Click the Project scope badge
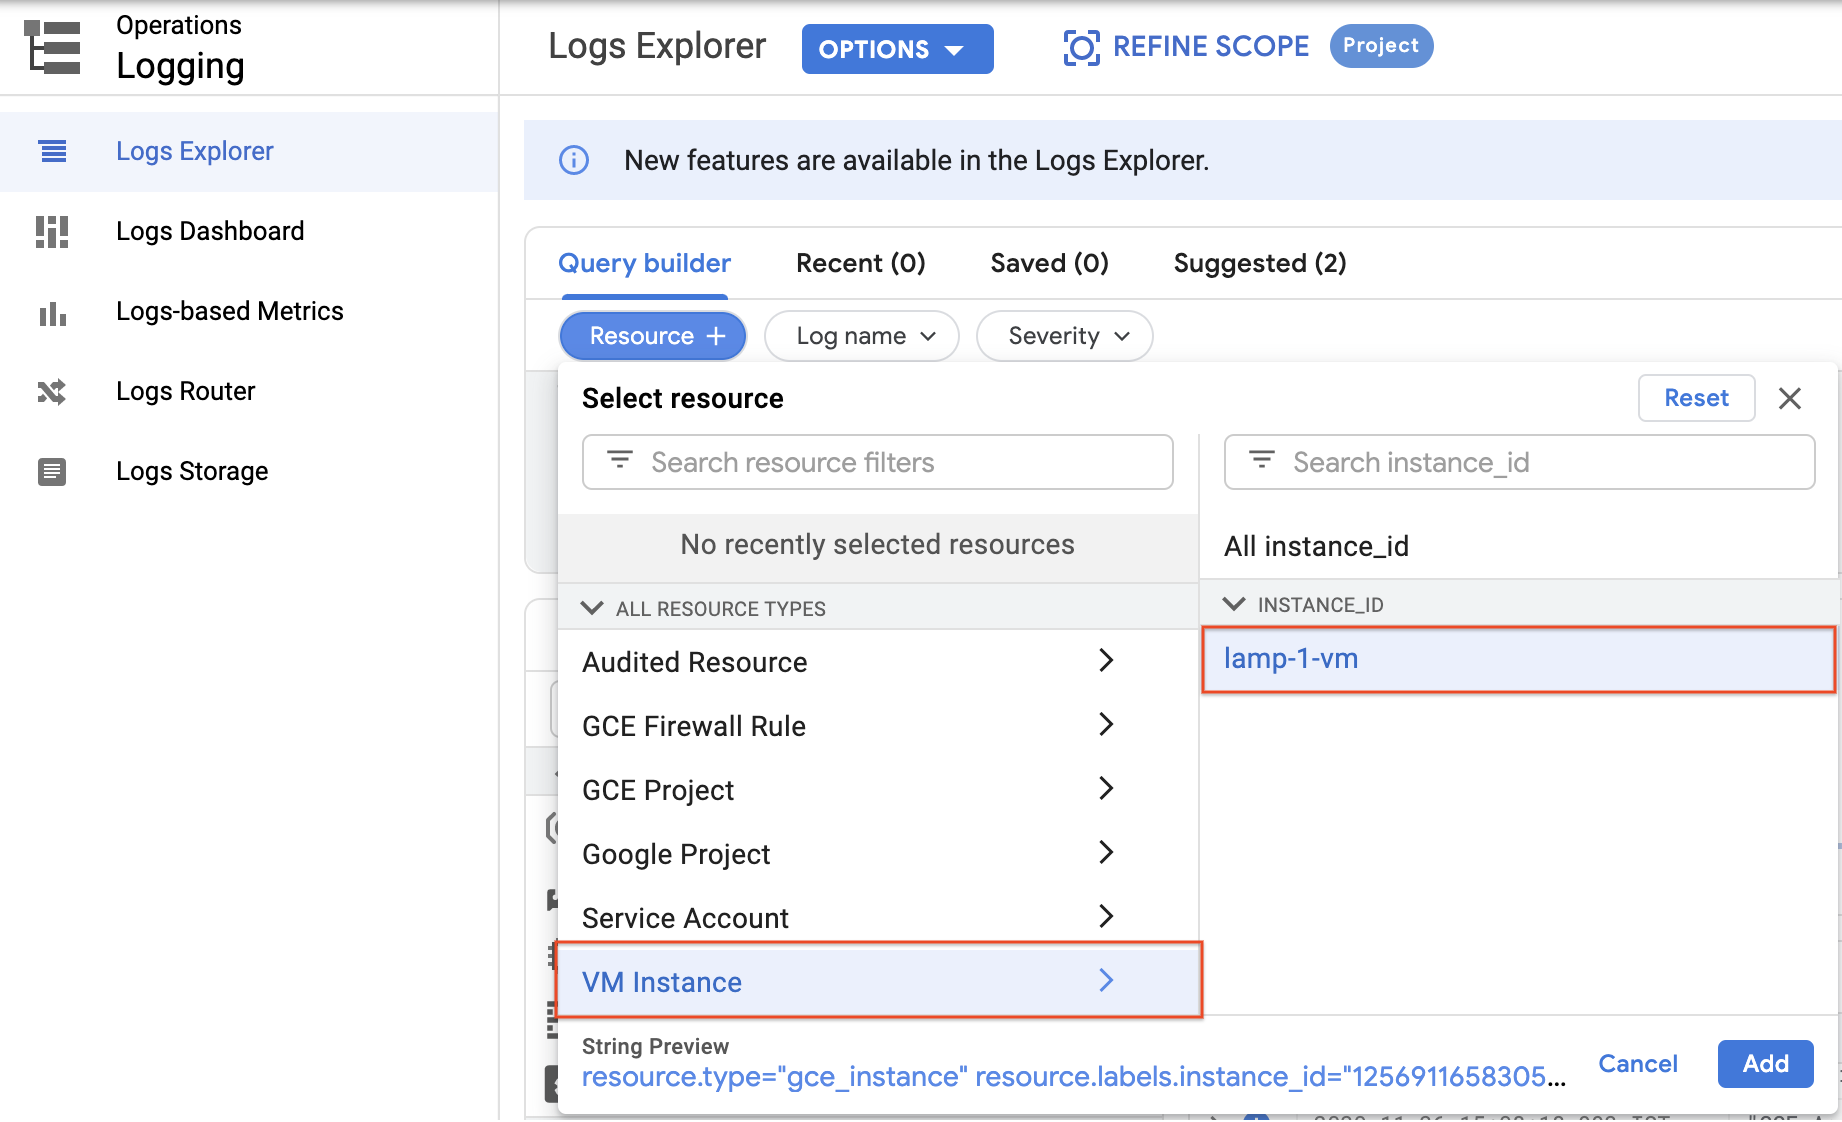 coord(1381,46)
